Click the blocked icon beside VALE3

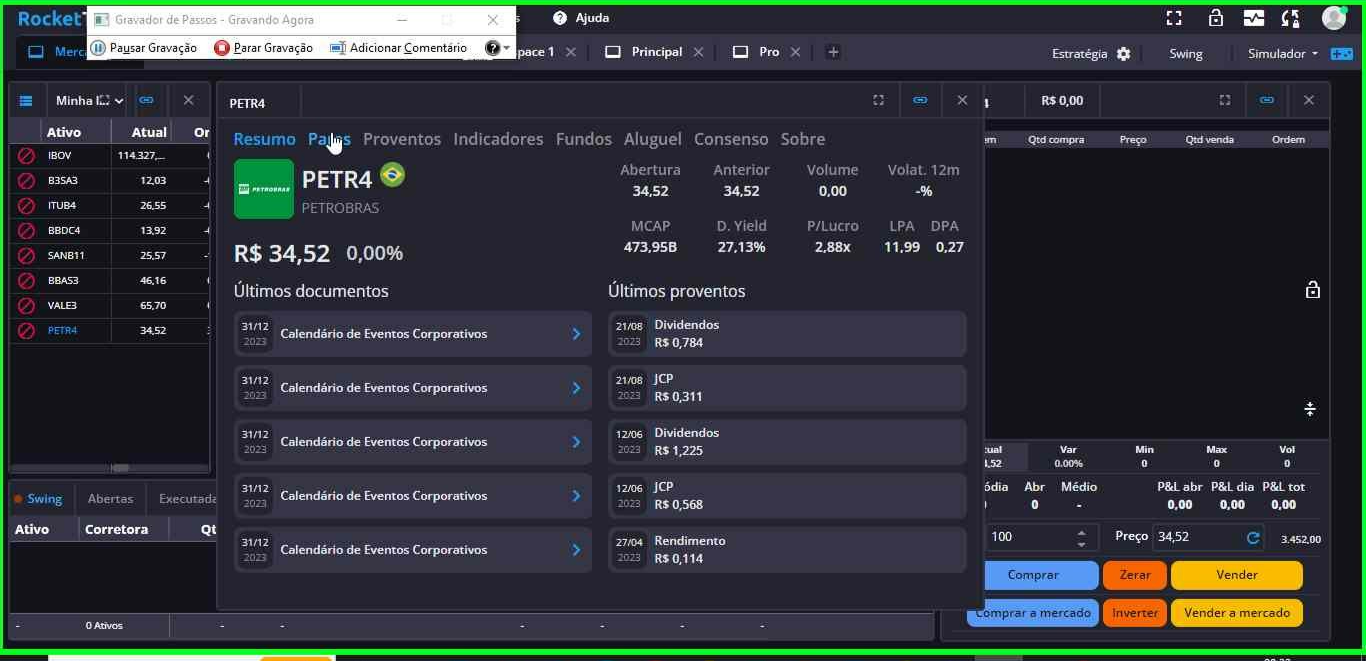pos(27,306)
